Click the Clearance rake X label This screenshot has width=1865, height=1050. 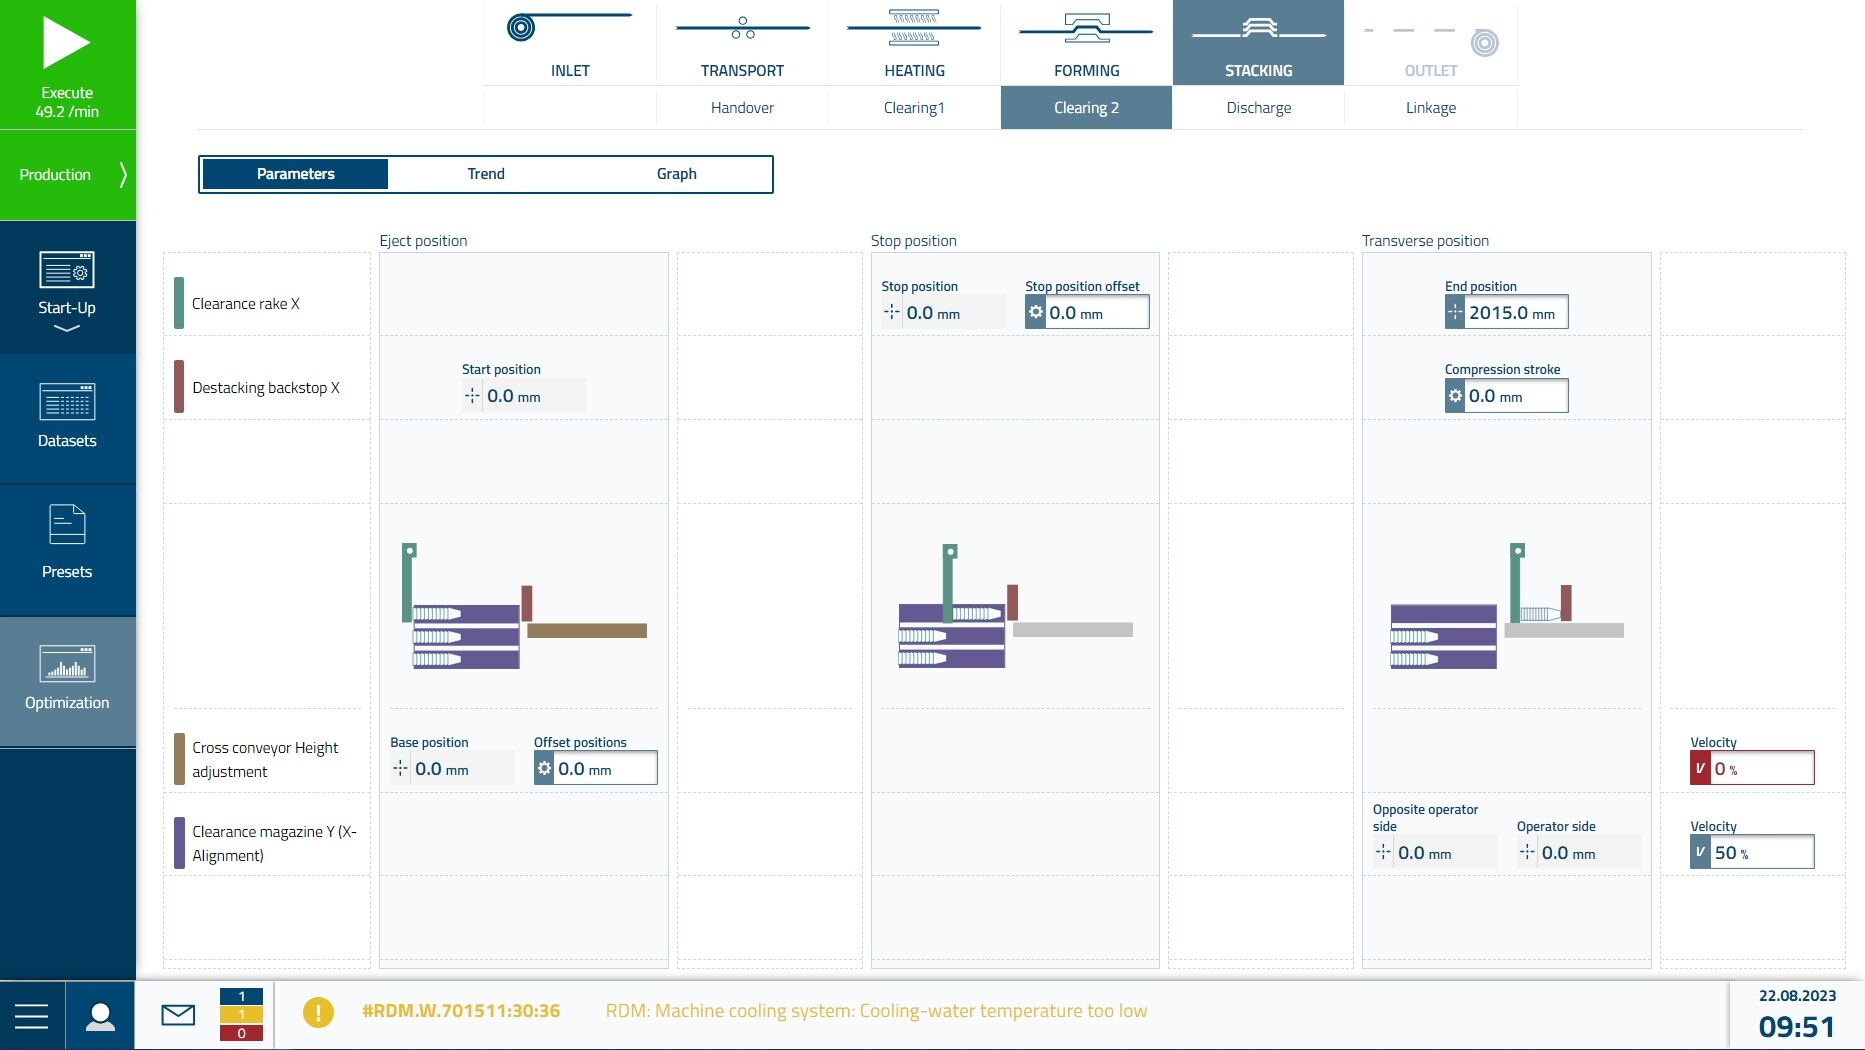246,304
